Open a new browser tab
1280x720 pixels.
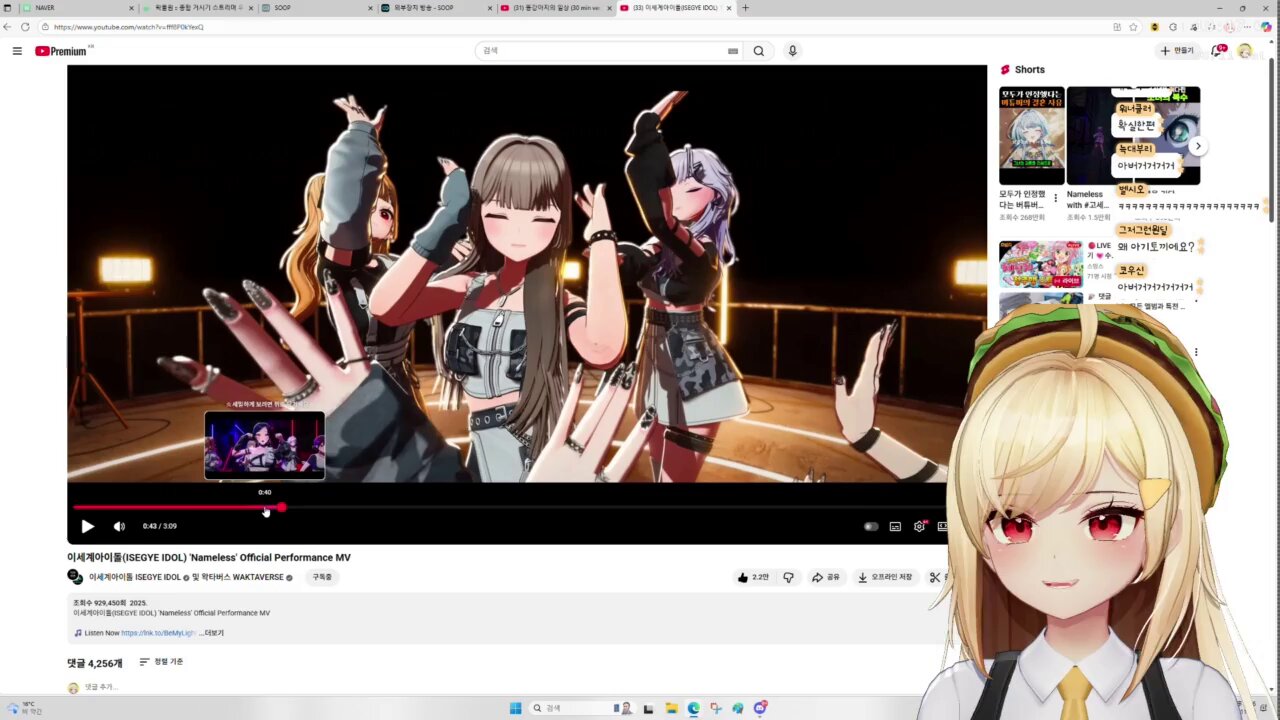point(745,8)
